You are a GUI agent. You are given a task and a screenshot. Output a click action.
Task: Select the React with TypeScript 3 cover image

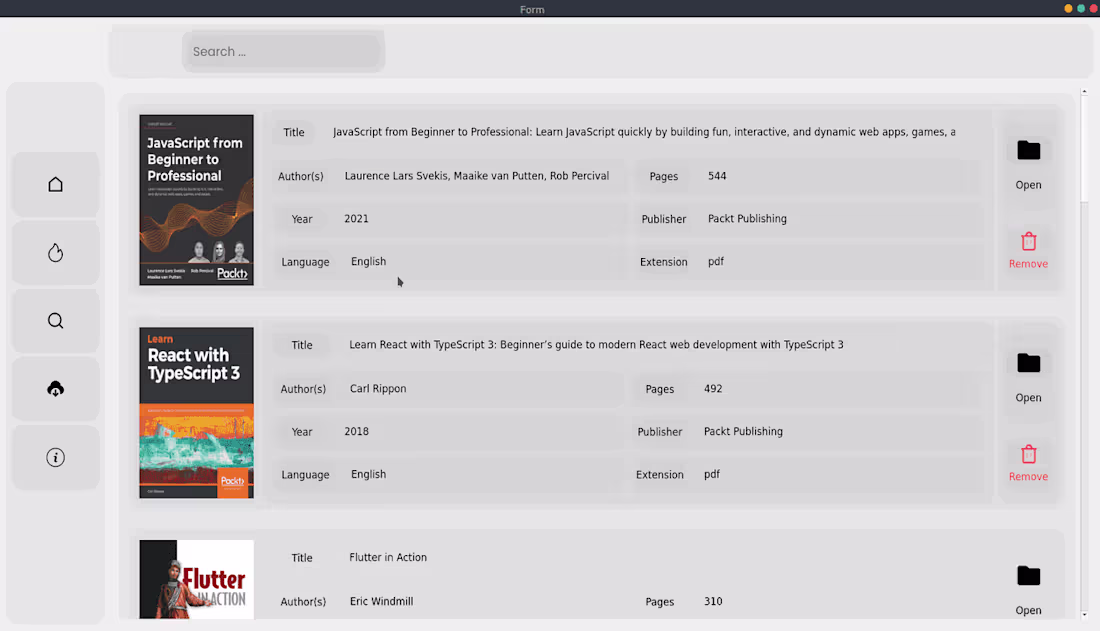[x=196, y=412]
